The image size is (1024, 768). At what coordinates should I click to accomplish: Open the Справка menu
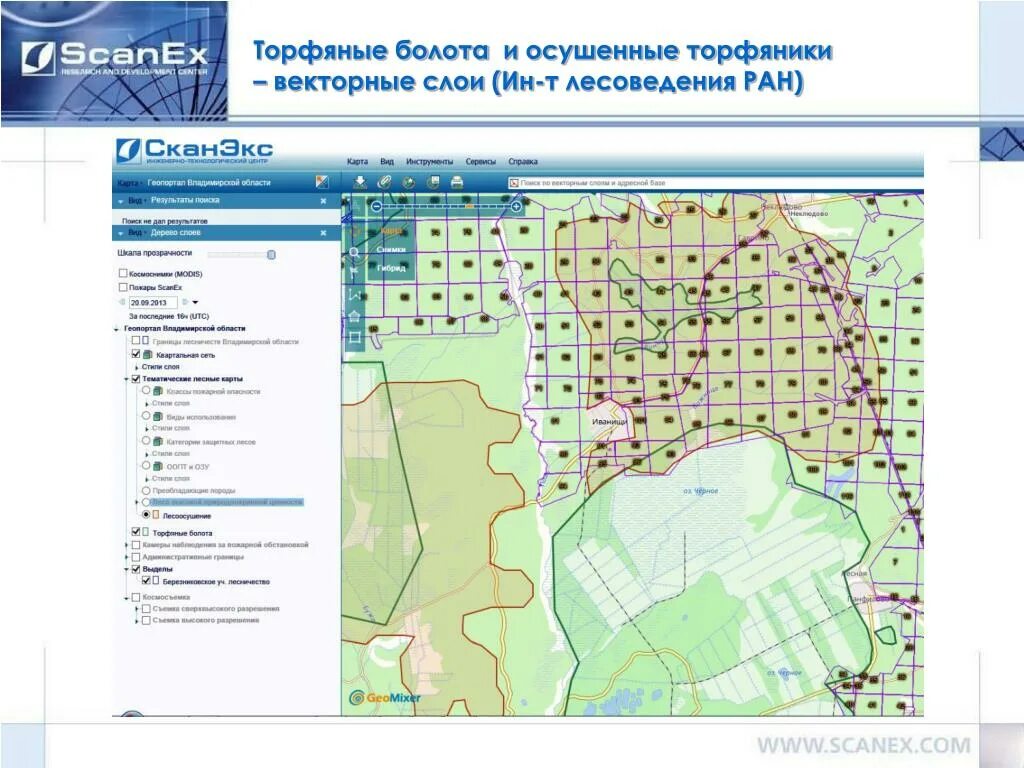pos(523,161)
